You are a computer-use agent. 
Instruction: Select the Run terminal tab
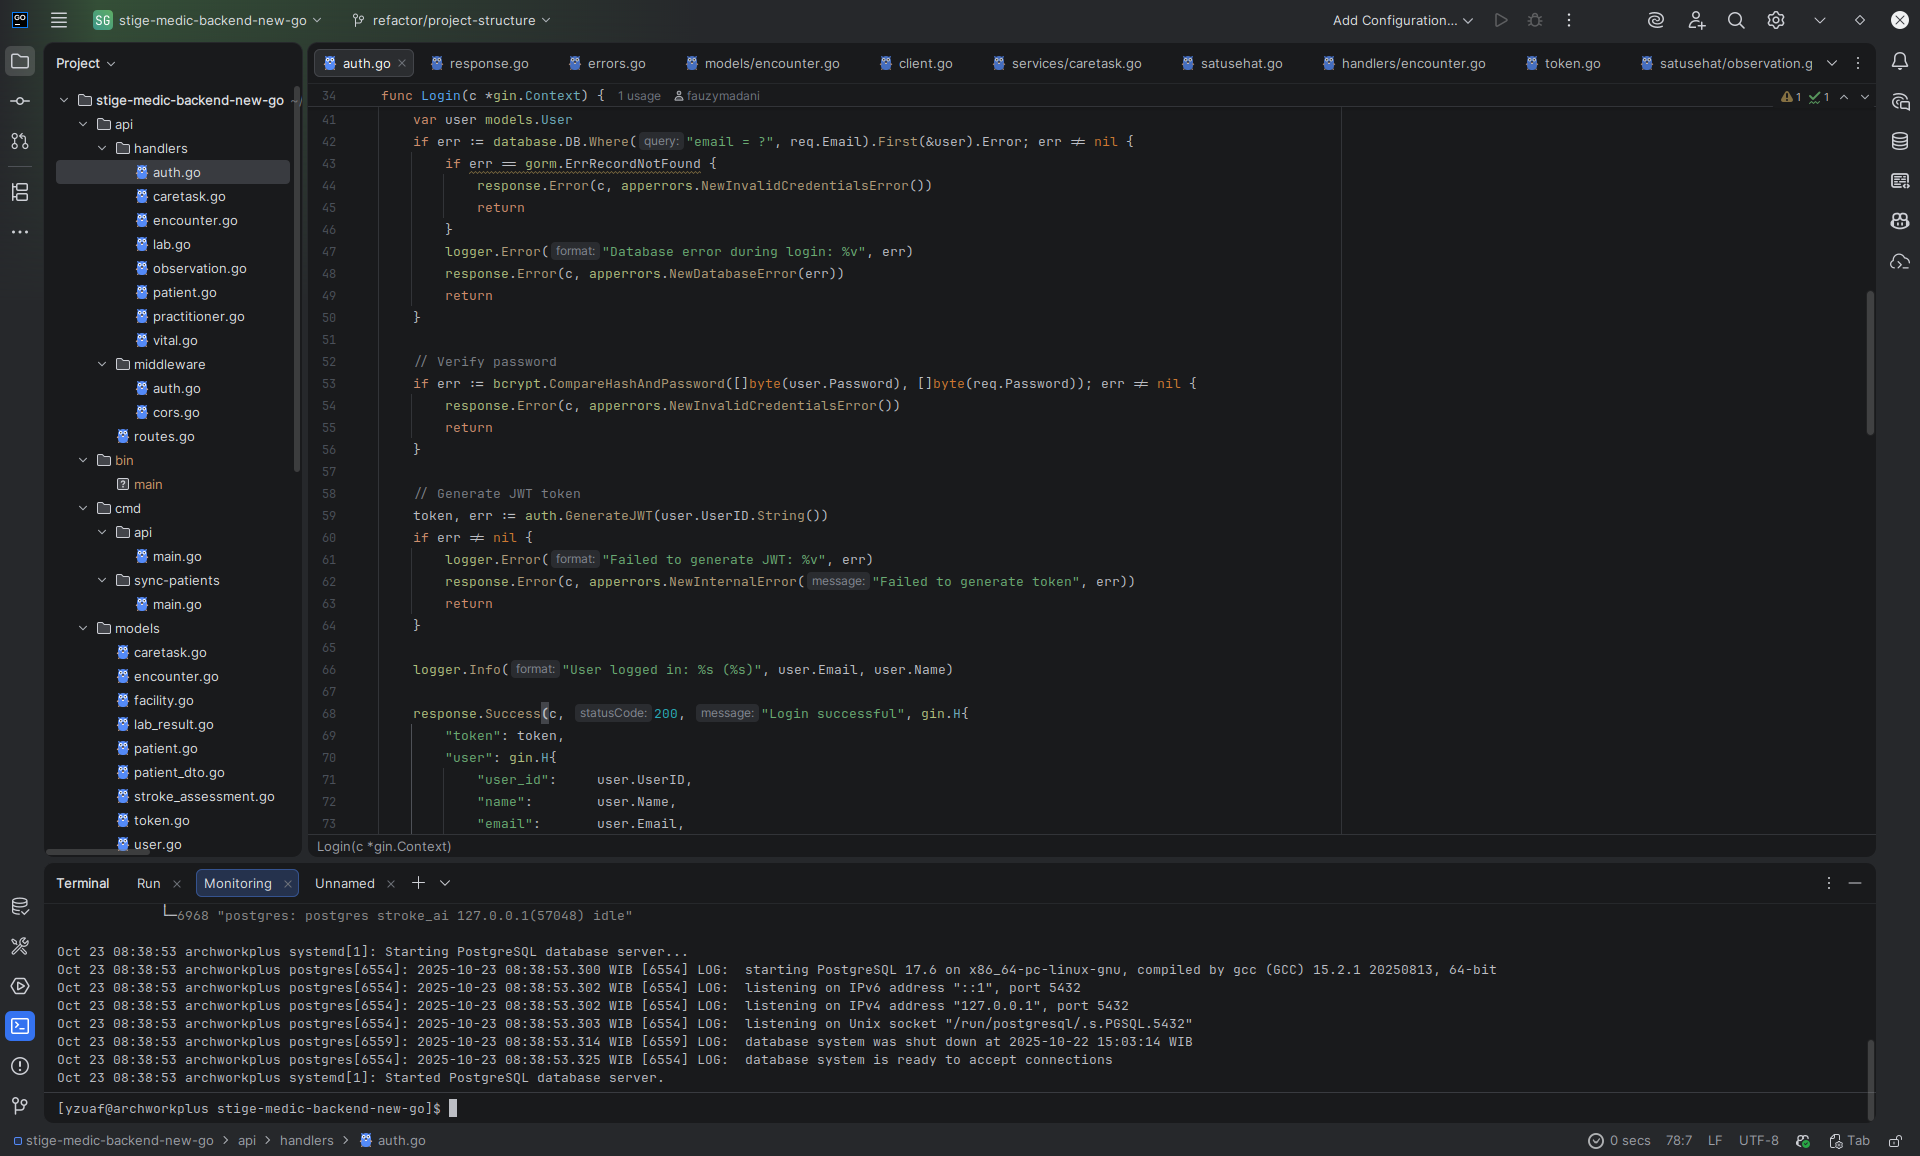click(x=148, y=883)
